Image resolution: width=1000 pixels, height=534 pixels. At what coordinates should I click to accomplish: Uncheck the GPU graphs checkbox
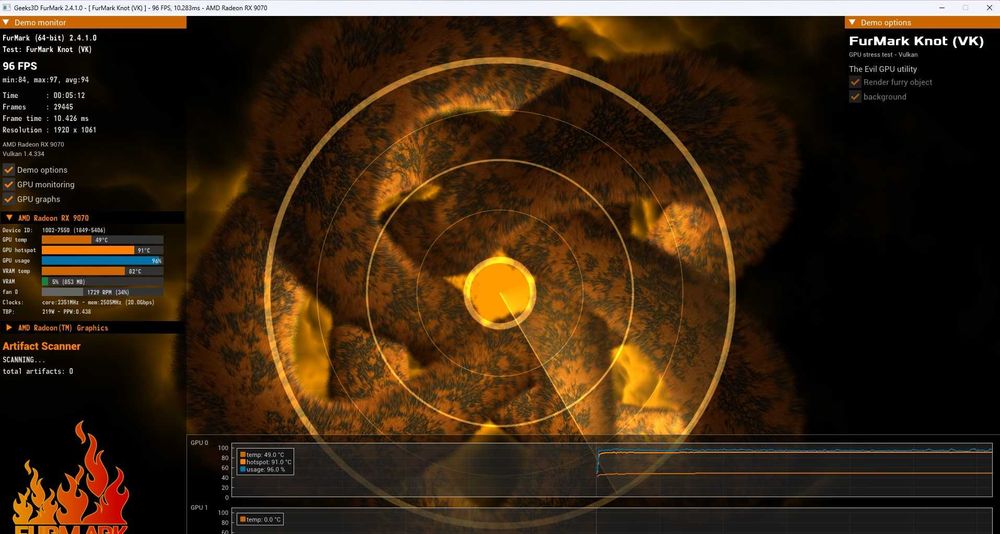click(x=9, y=199)
